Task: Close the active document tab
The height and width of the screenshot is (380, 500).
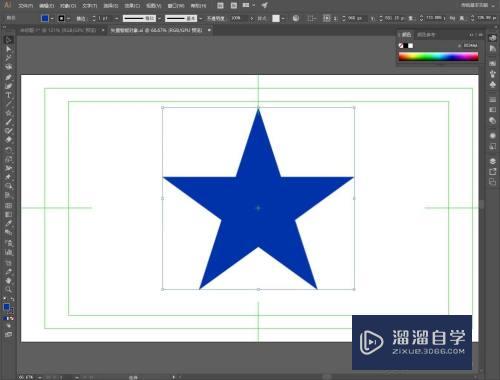Action: click(x=209, y=30)
